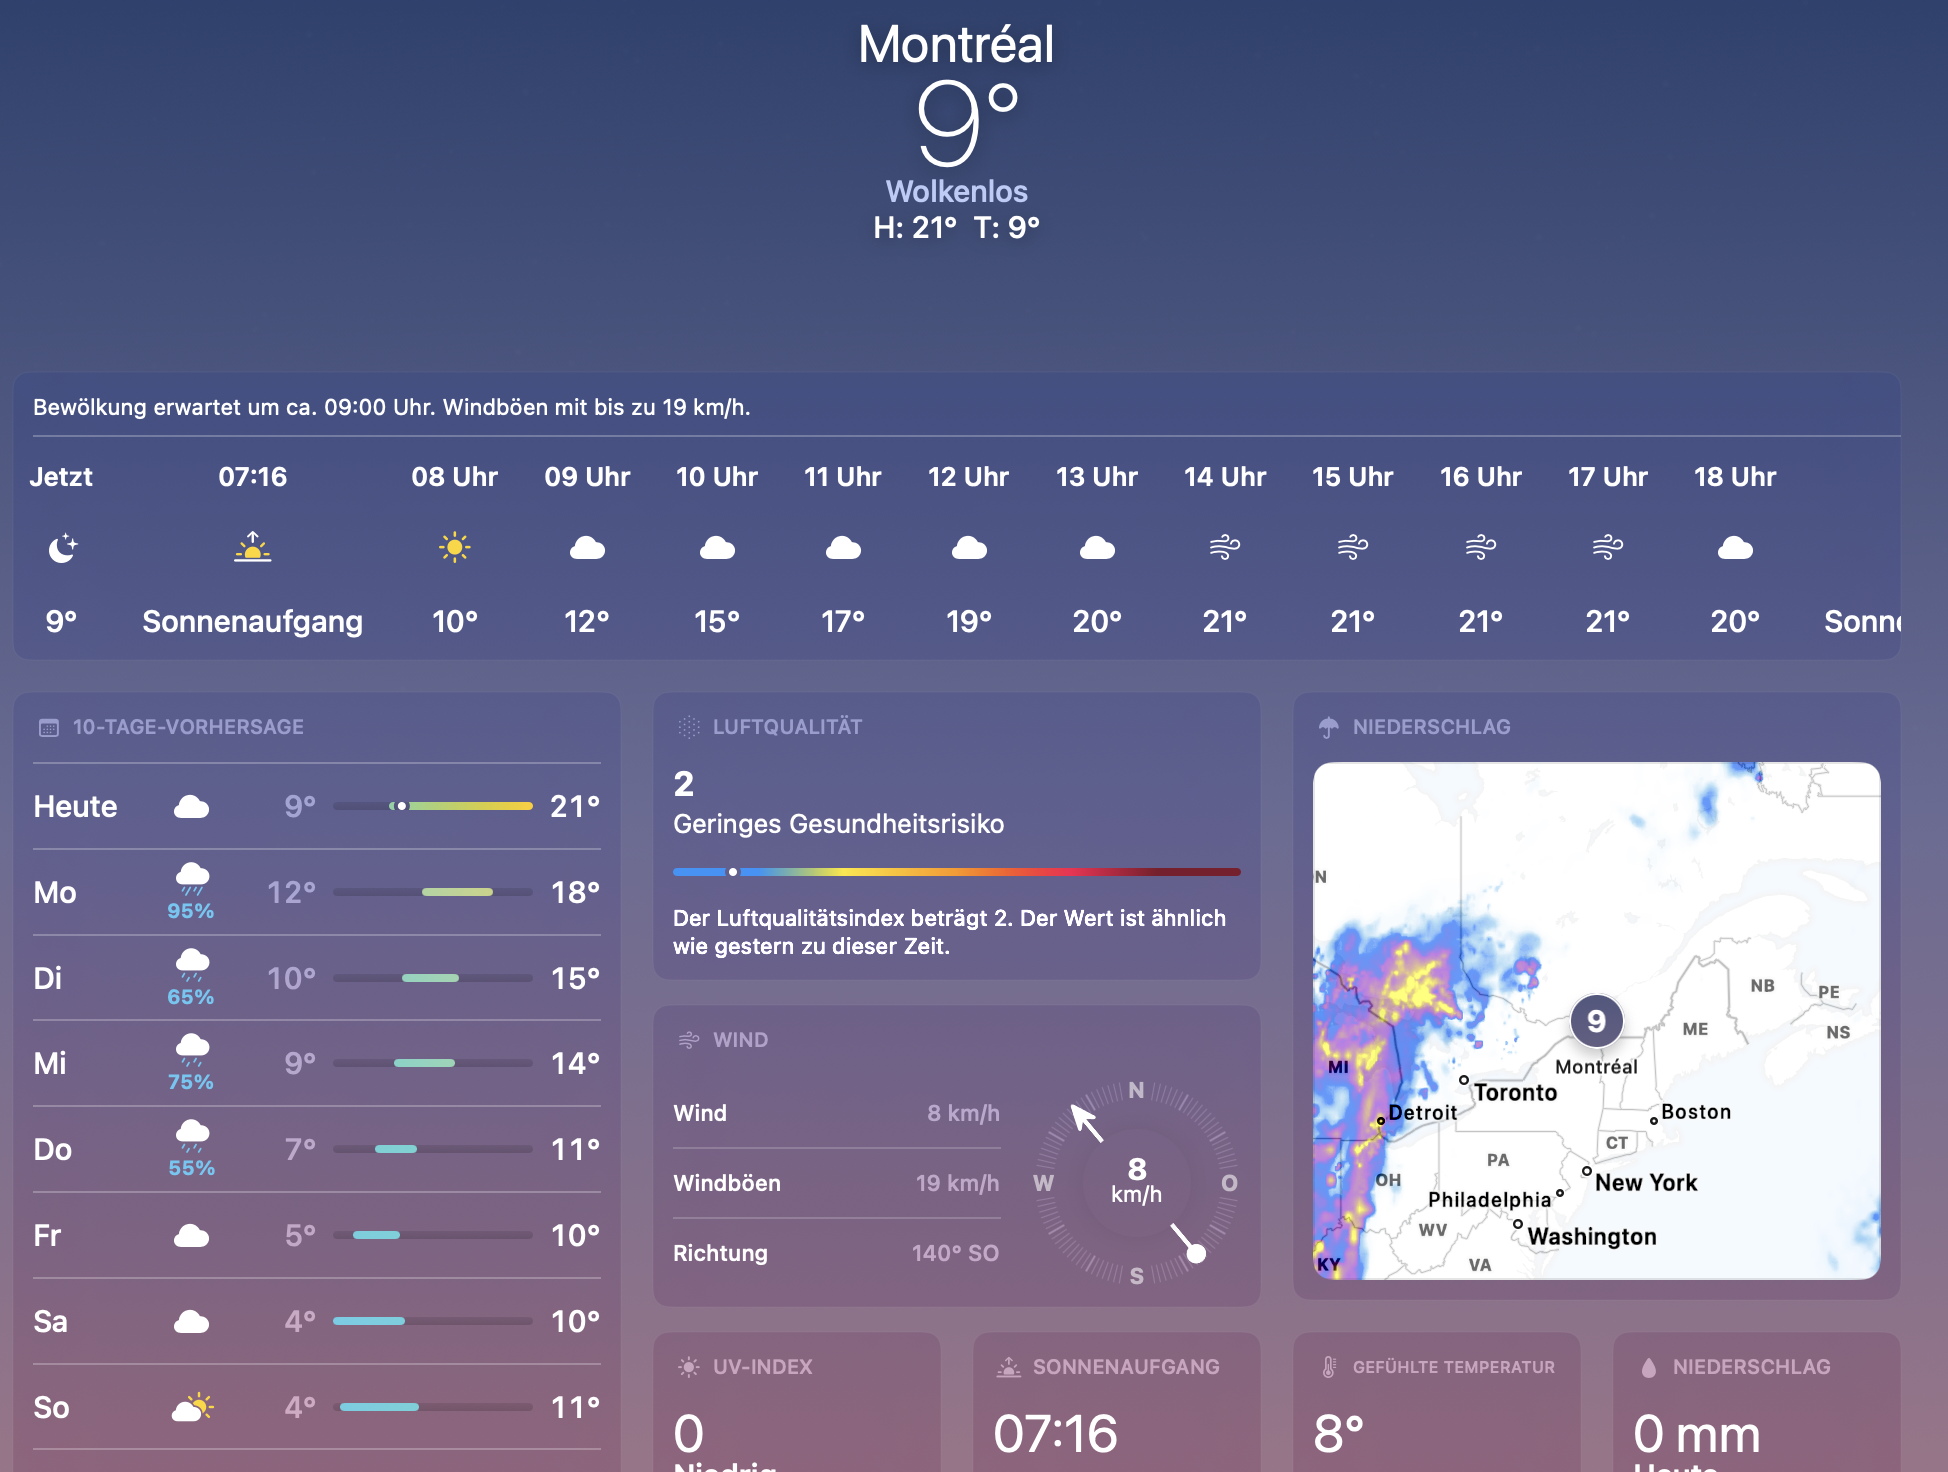Screen dimensions: 1948x1472
Task: Open the Luftqualität card
Action: [x=956, y=835]
